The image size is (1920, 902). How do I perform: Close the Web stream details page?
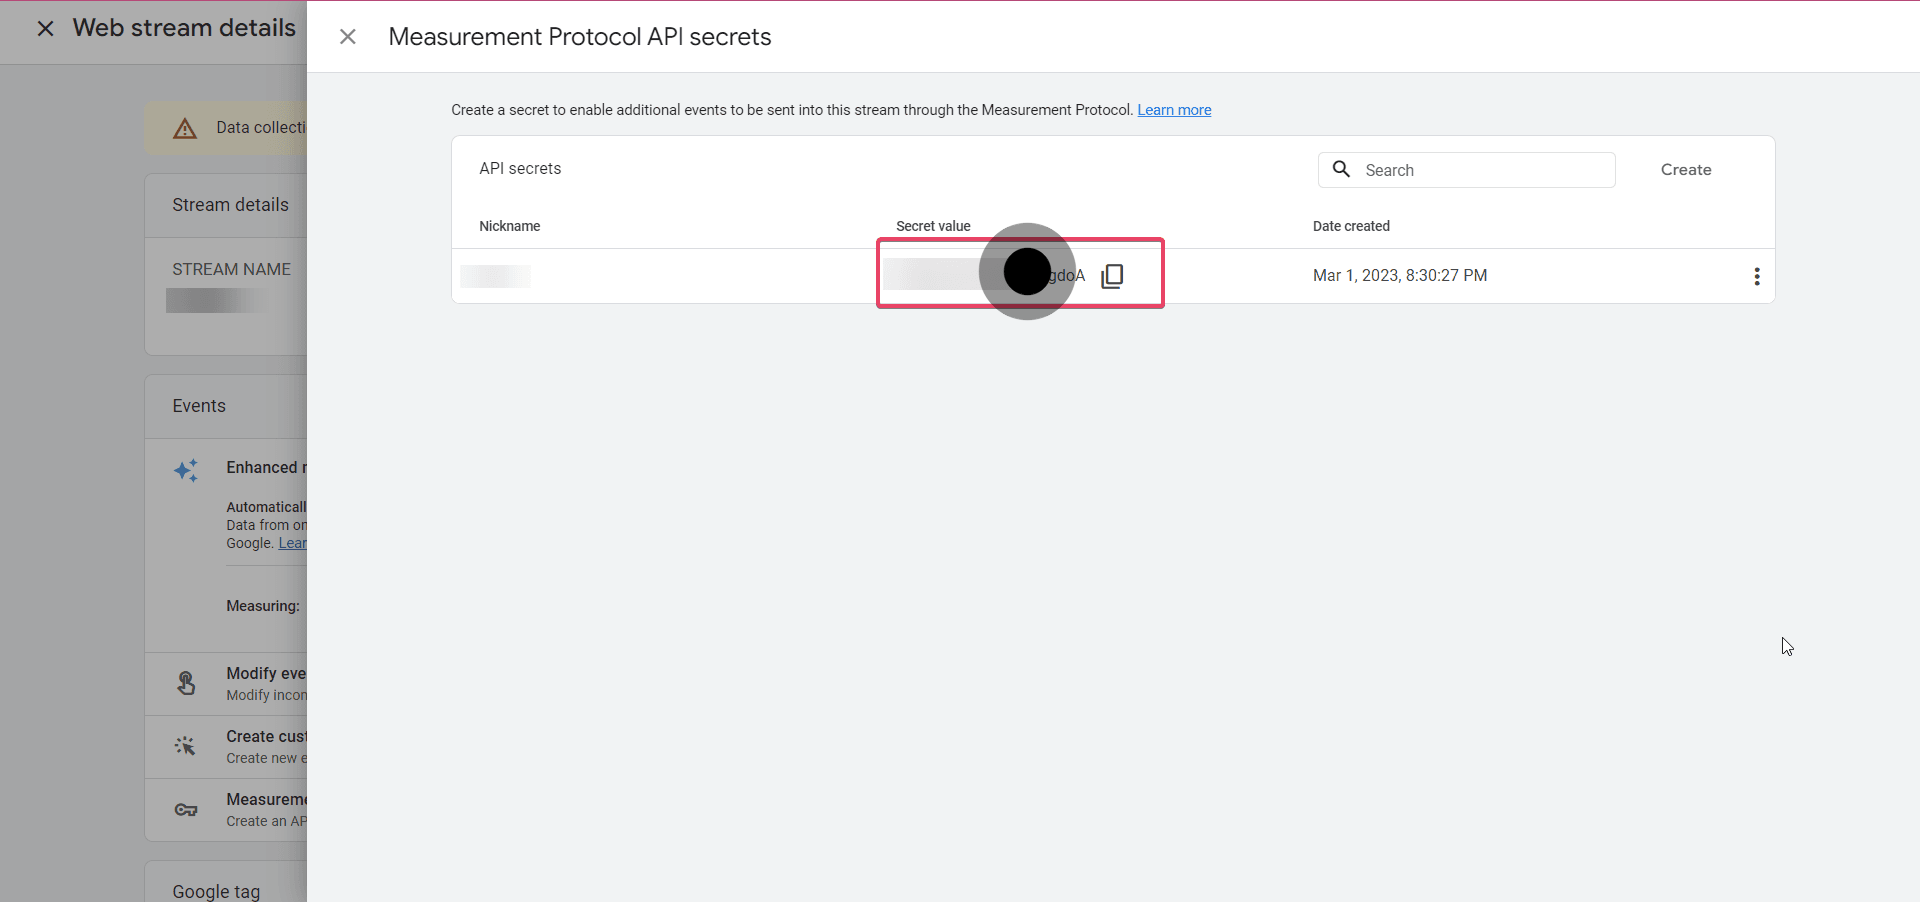pyautogui.click(x=46, y=29)
